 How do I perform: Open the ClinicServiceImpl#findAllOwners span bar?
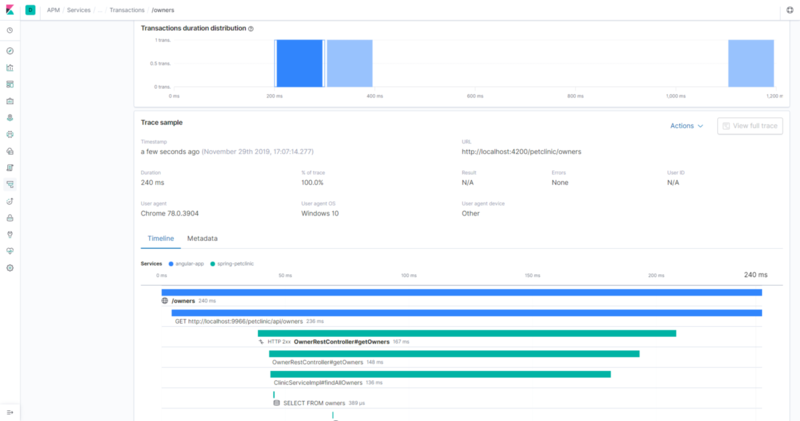440,374
